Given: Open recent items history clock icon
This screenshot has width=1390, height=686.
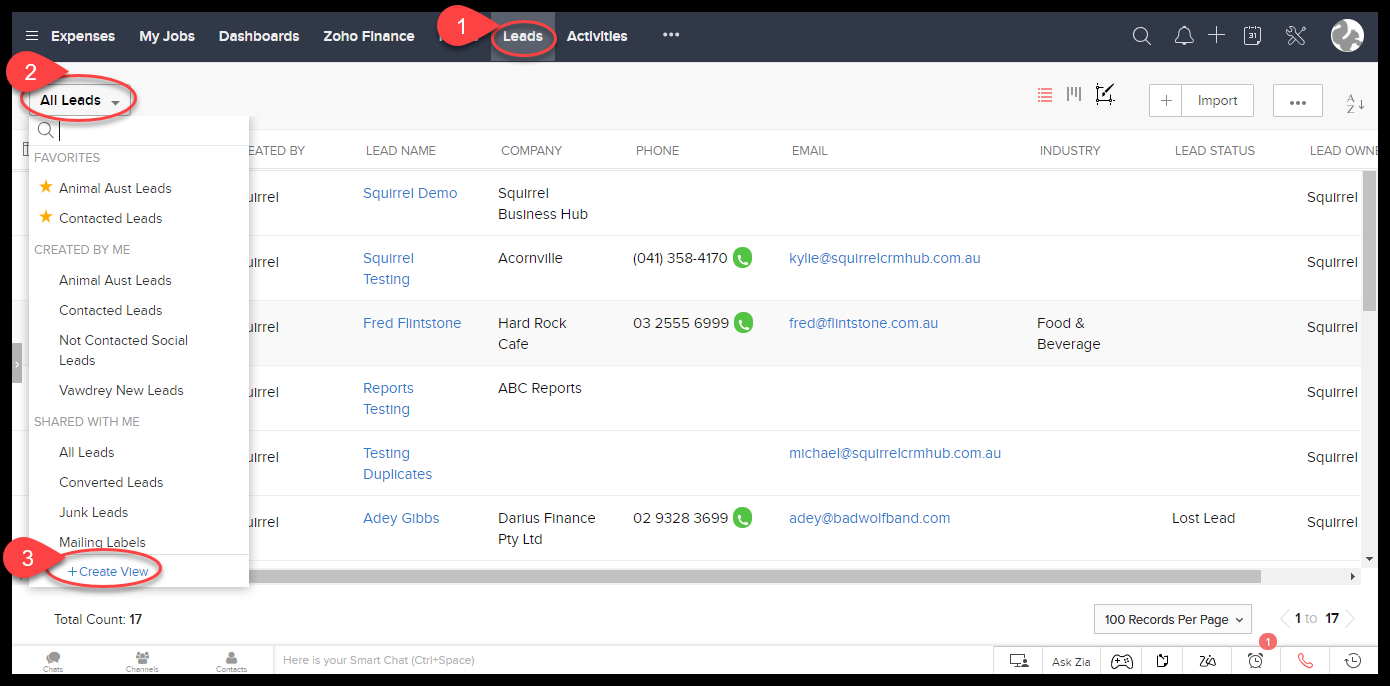Looking at the screenshot, I should 1353,660.
